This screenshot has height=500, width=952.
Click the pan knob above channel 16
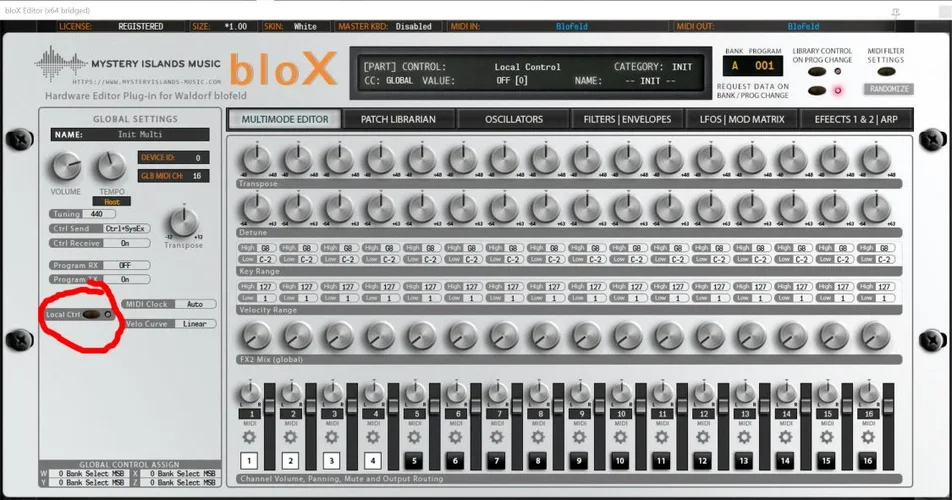(868, 393)
